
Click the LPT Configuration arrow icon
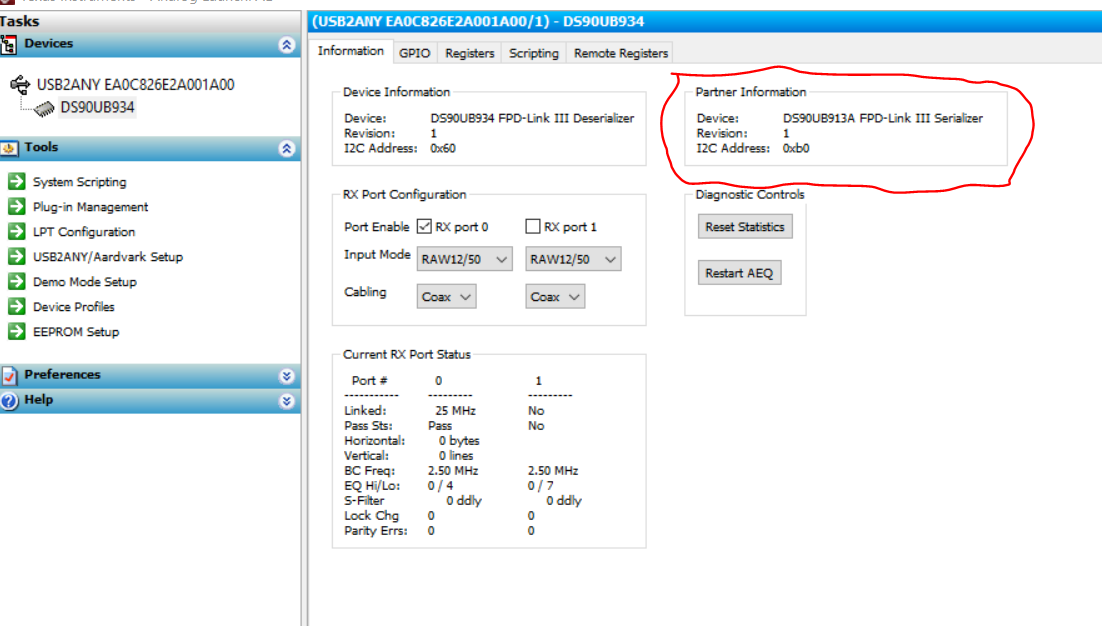(x=17, y=231)
